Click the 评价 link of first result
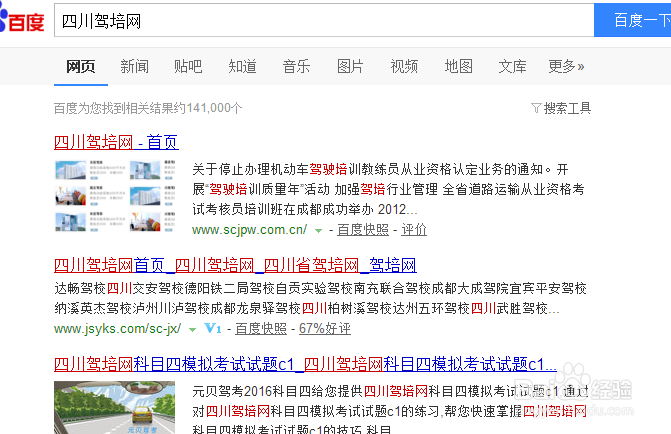 [x=414, y=230]
